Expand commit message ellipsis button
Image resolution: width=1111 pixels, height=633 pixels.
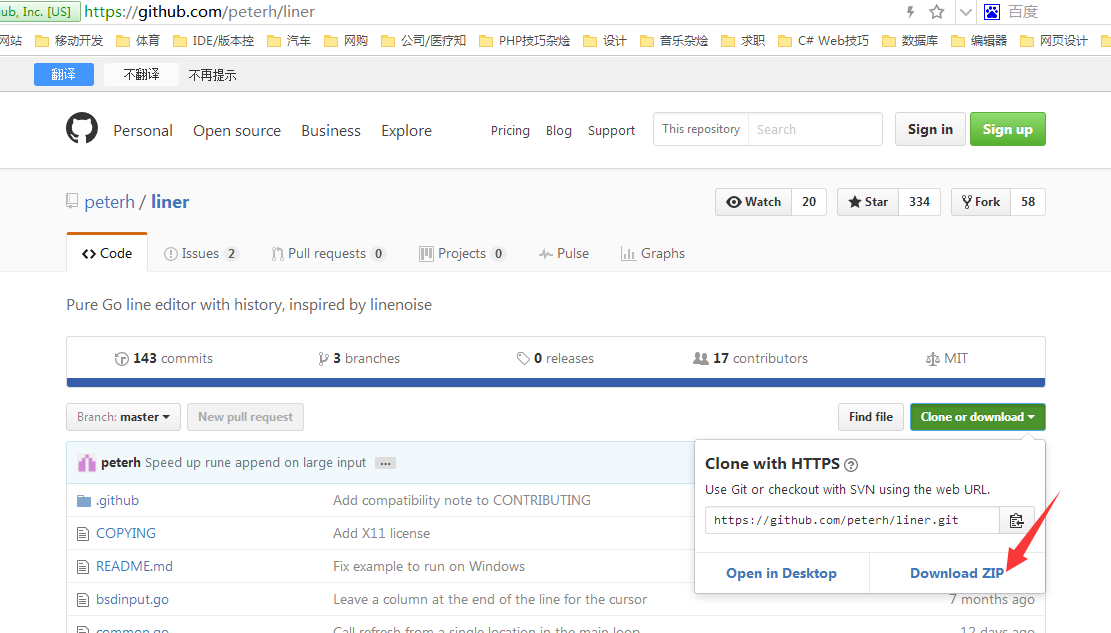click(x=385, y=464)
